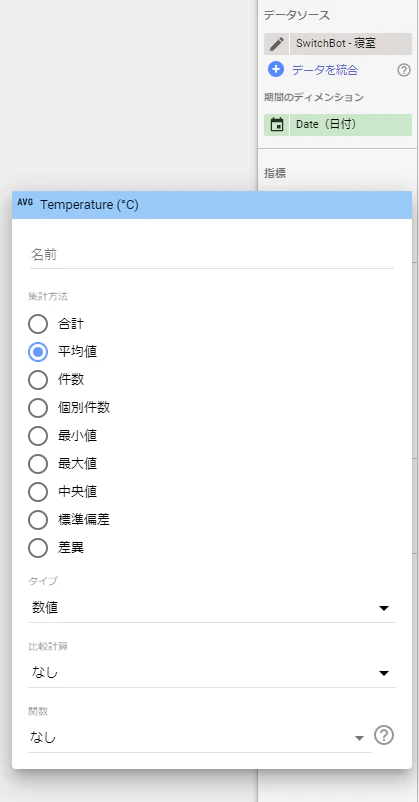Choose 標準偏差 as aggregation method
Image resolution: width=419 pixels, height=802 pixels.
point(38,520)
